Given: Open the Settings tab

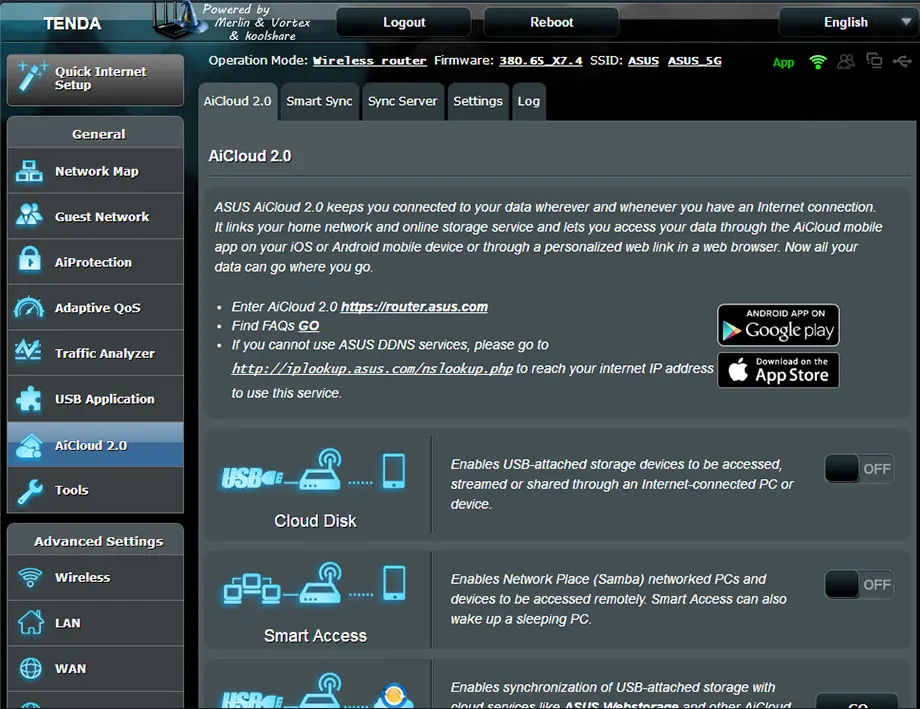Looking at the screenshot, I should 478,102.
